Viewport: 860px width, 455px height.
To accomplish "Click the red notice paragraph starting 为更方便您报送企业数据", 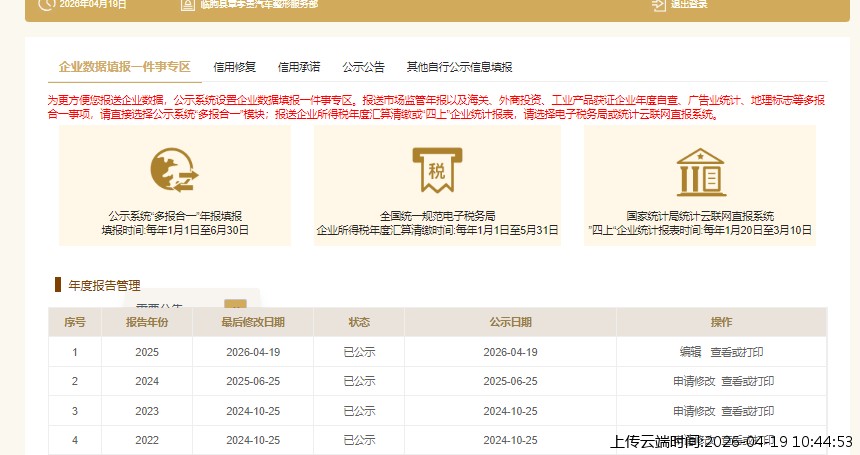I will pyautogui.click(x=437, y=107).
